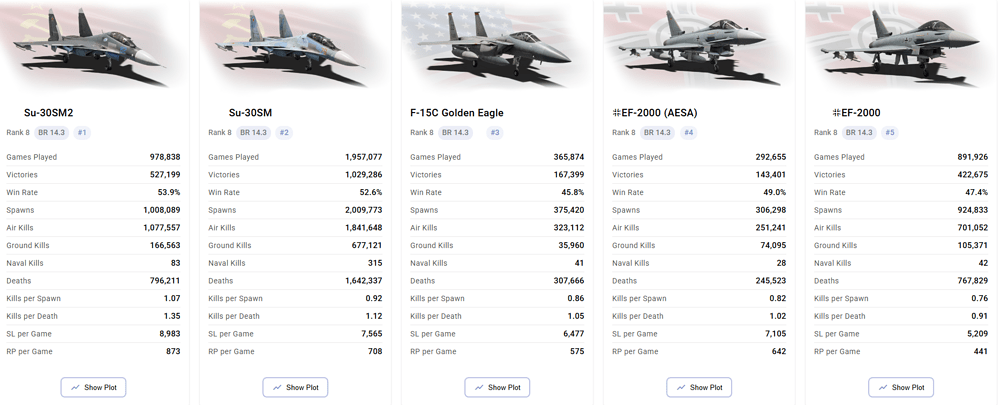
Task: Click the Show Plot chart icon under Su-30SM
Action: [x=277, y=387]
